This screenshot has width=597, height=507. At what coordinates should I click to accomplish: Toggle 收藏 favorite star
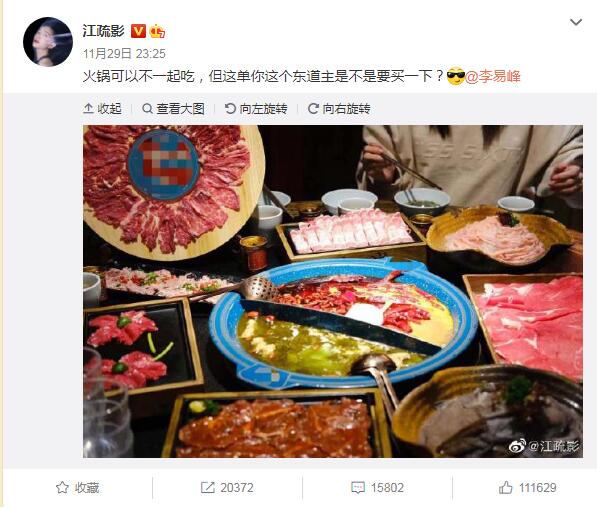(78, 488)
